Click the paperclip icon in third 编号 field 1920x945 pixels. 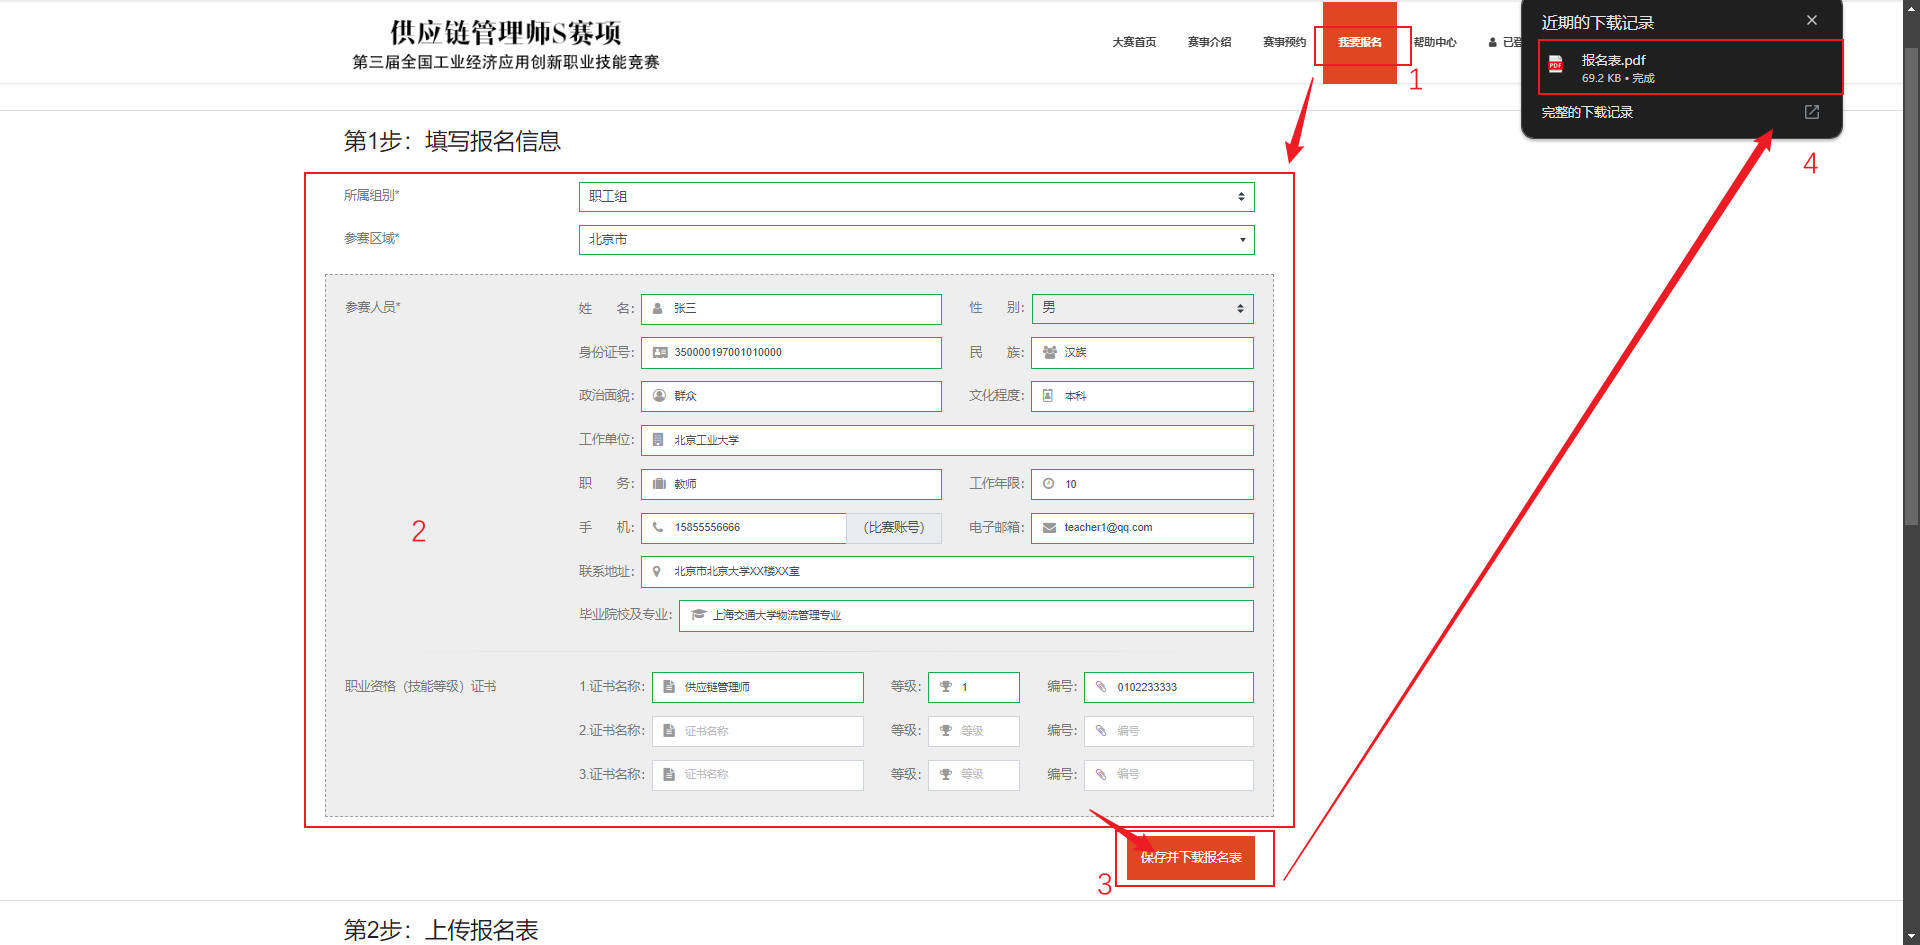pyautogui.click(x=1101, y=775)
